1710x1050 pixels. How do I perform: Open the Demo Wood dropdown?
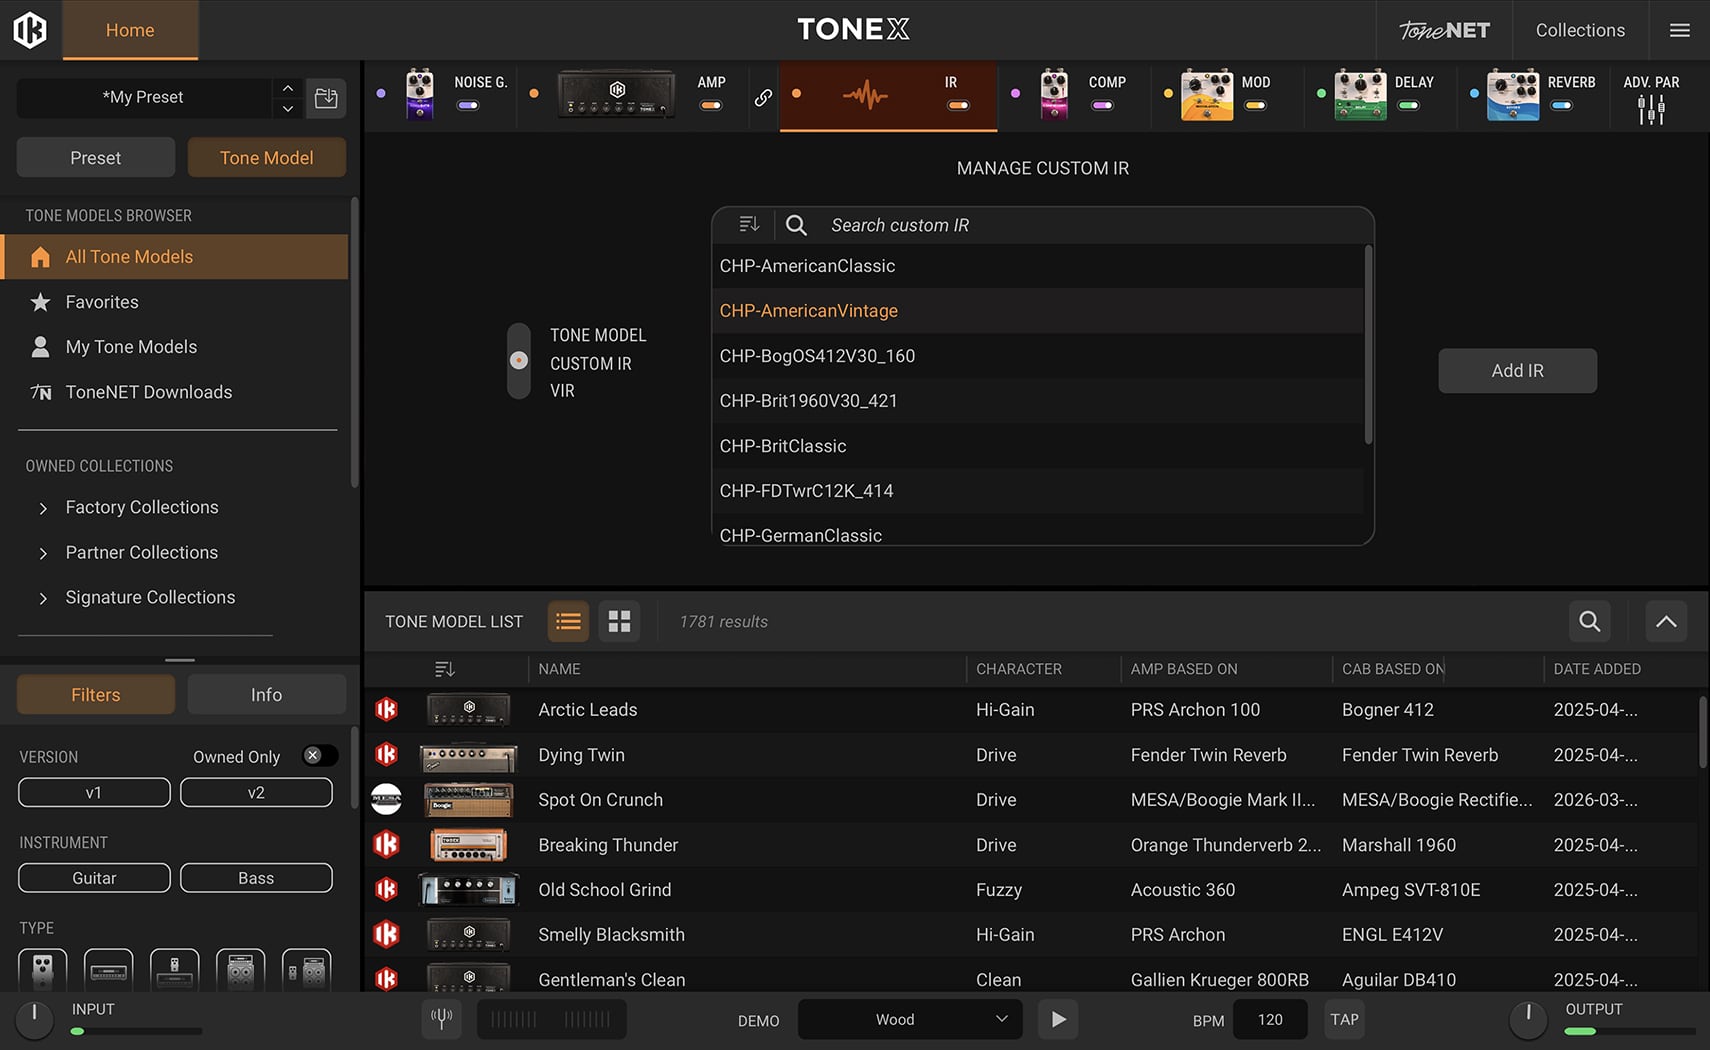coord(909,1019)
